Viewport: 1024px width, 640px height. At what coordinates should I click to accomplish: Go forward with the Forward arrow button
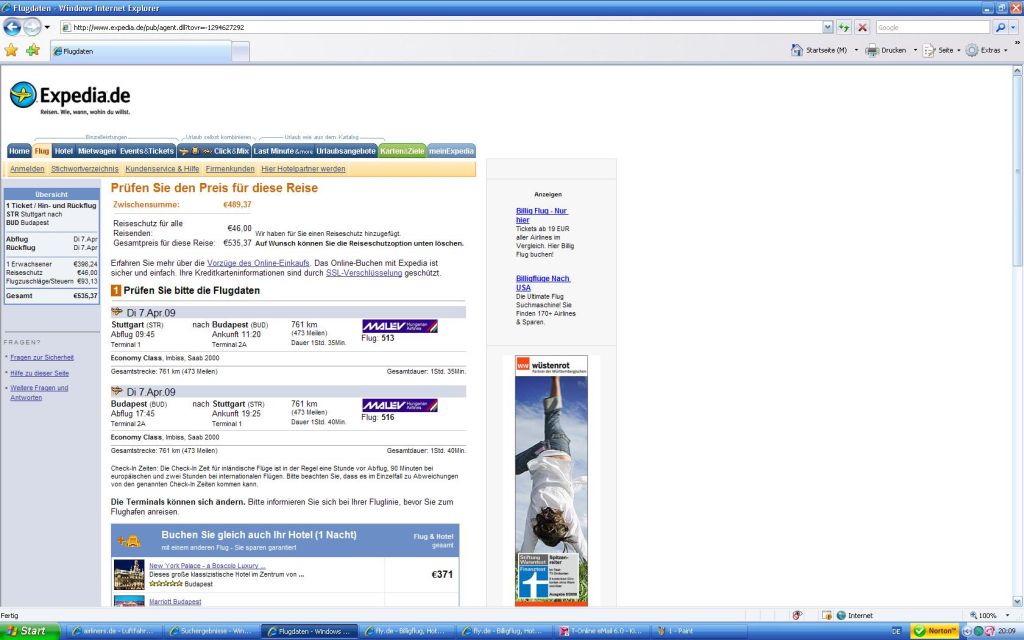(x=32, y=27)
